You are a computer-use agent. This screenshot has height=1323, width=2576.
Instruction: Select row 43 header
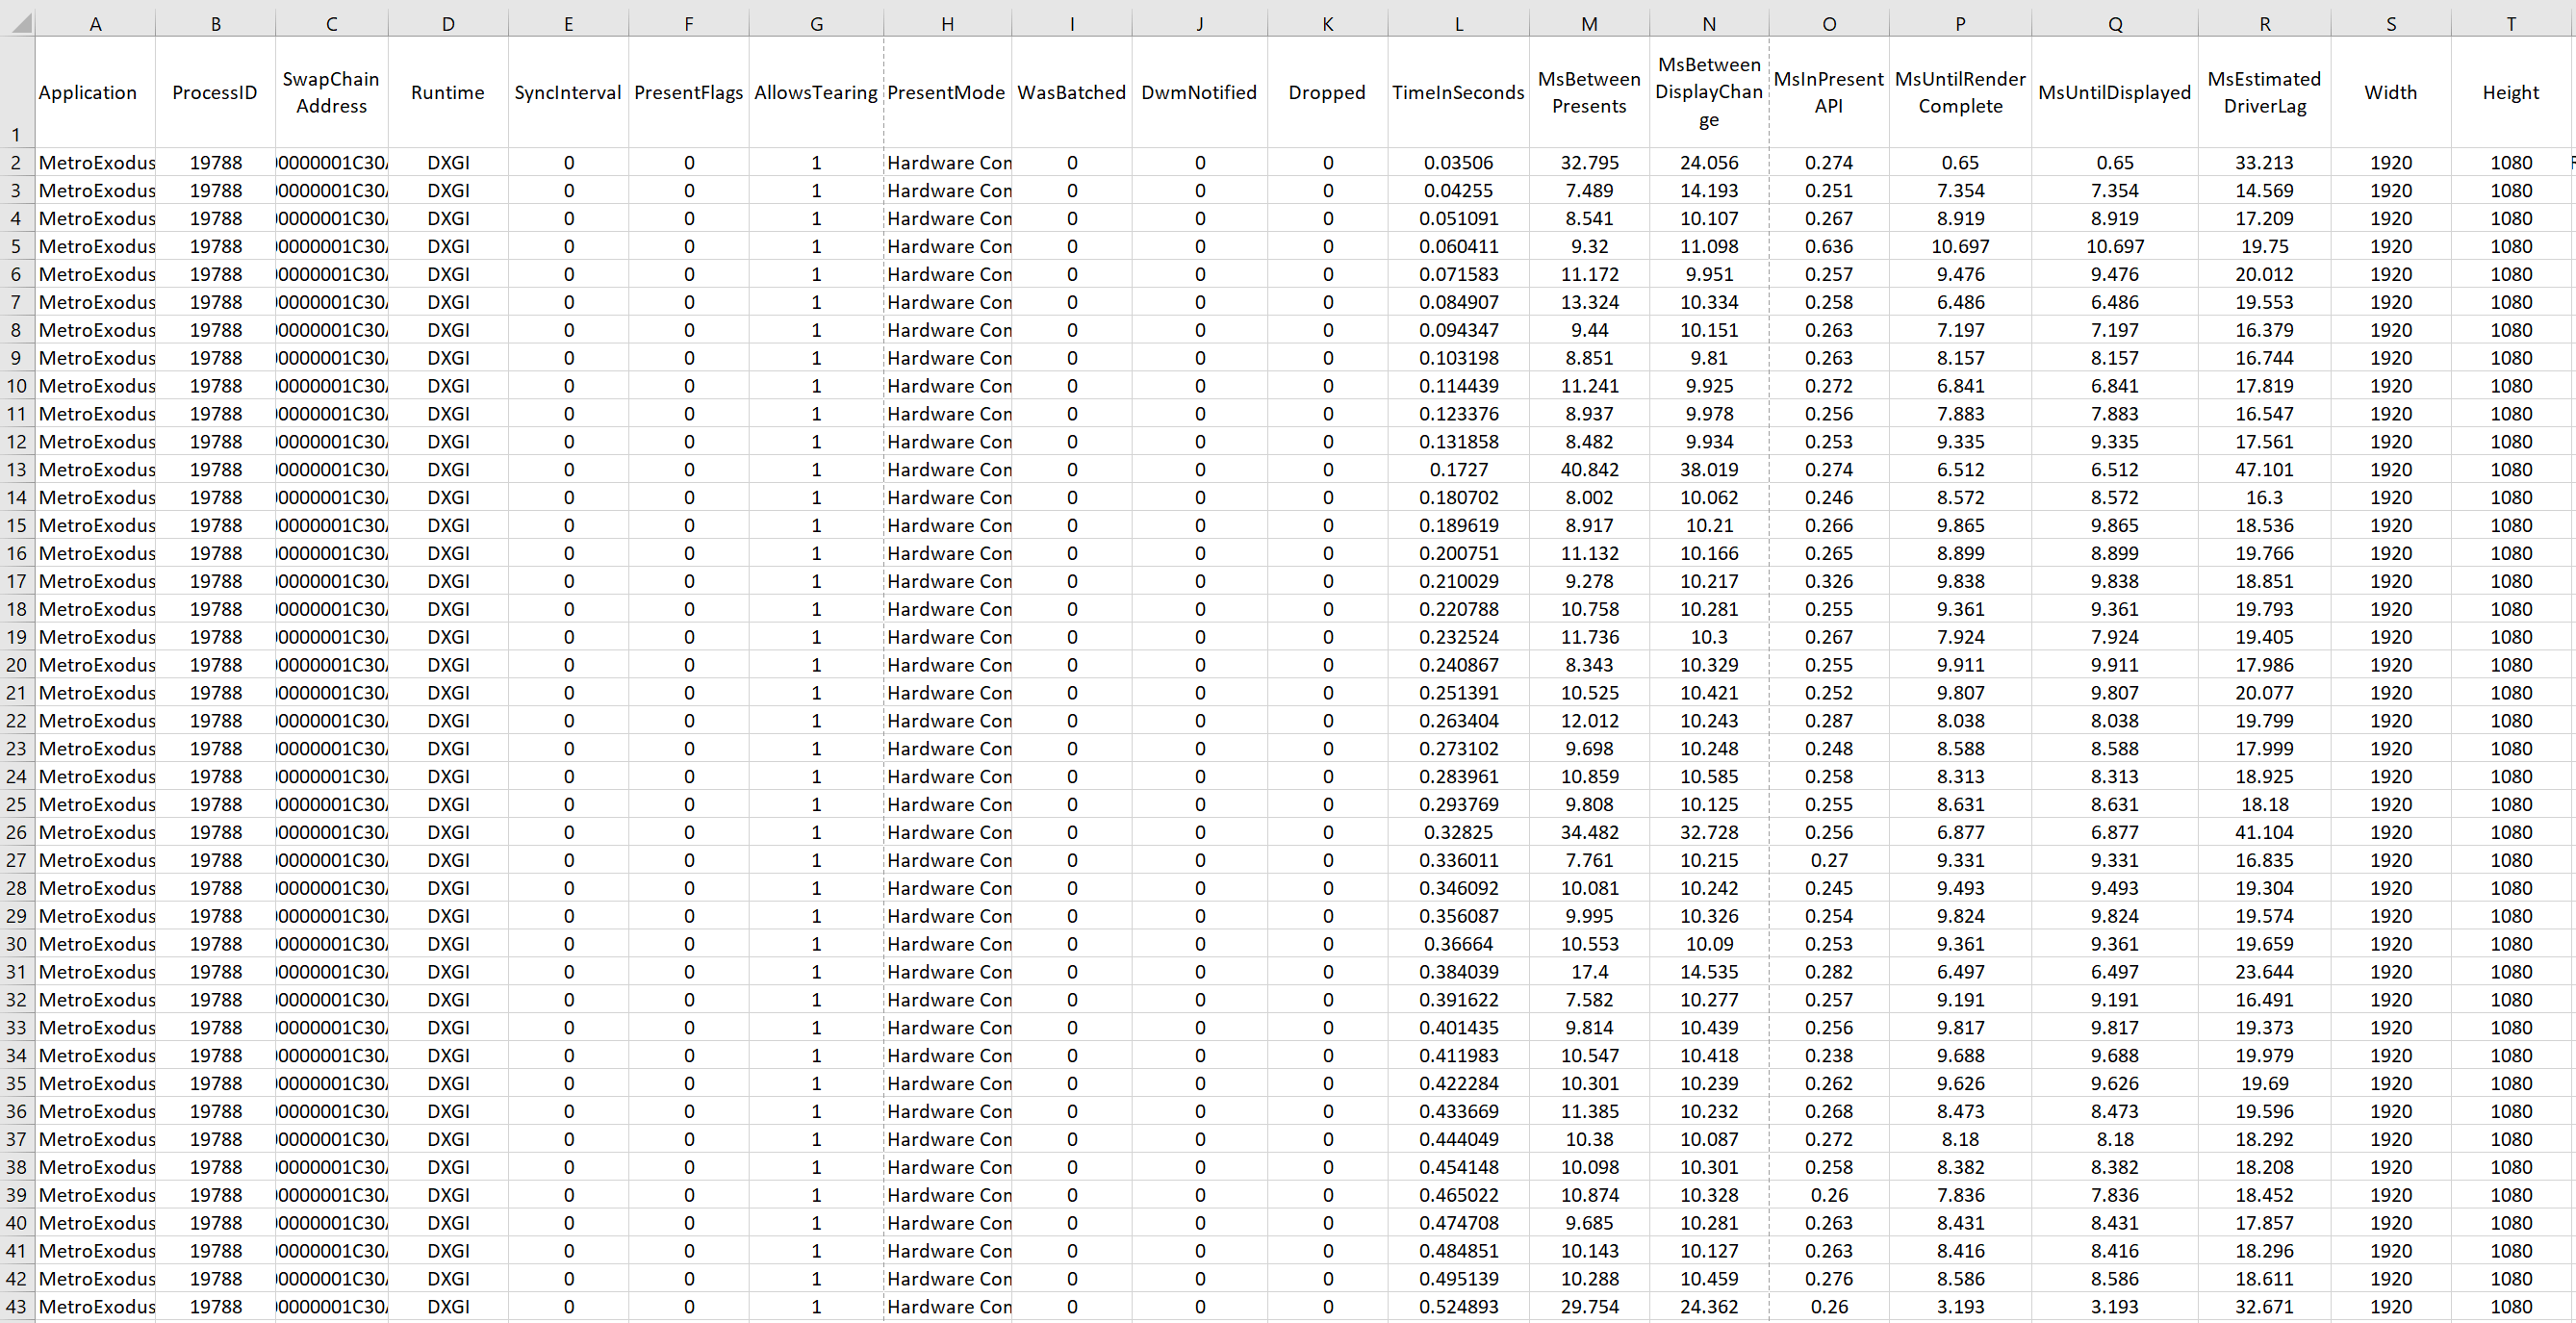pyautogui.click(x=16, y=1306)
